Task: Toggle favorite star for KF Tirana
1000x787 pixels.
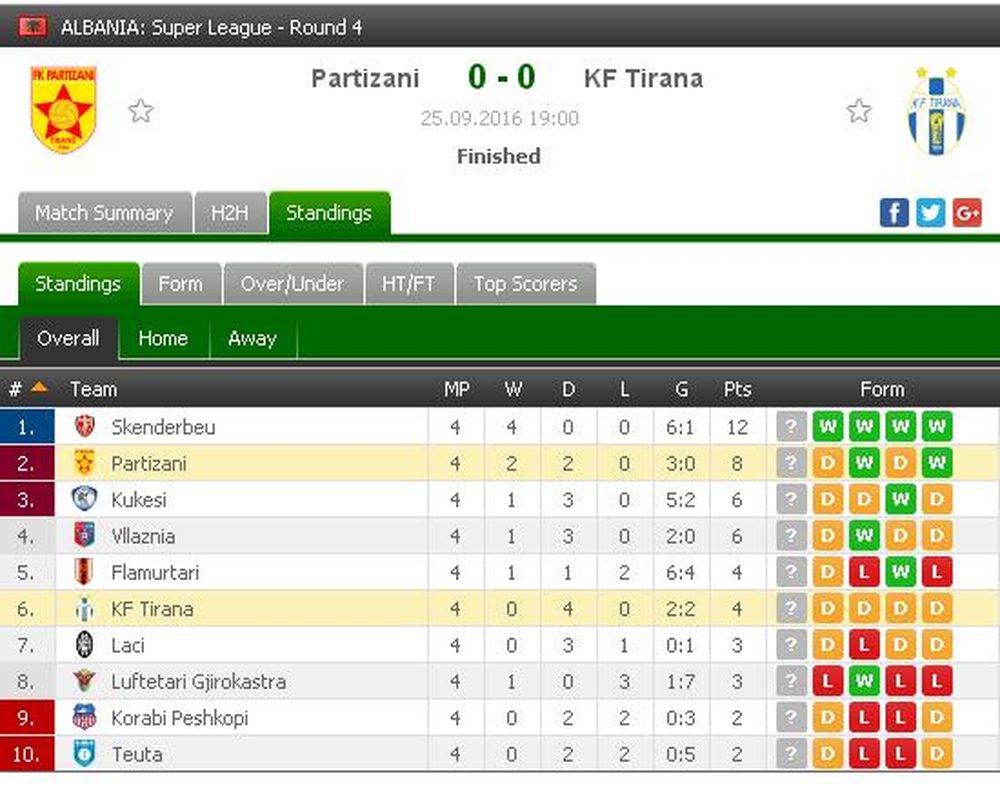Action: (858, 111)
